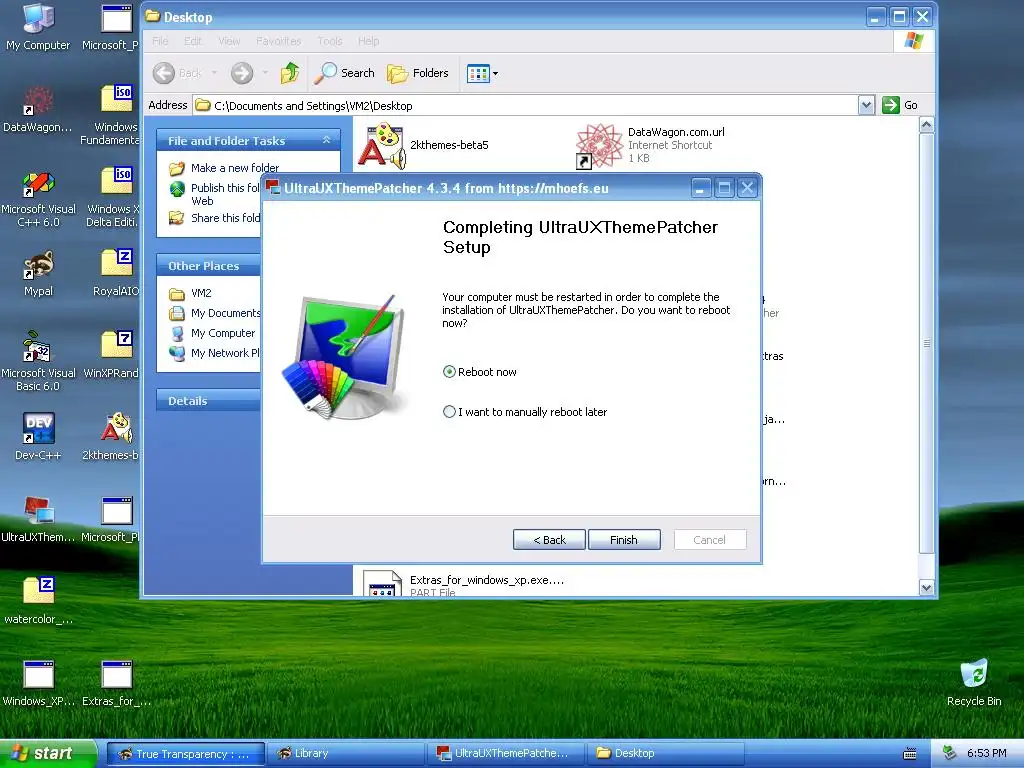
Task: Open the Edit menu in Explorer
Action: pyautogui.click(x=193, y=41)
